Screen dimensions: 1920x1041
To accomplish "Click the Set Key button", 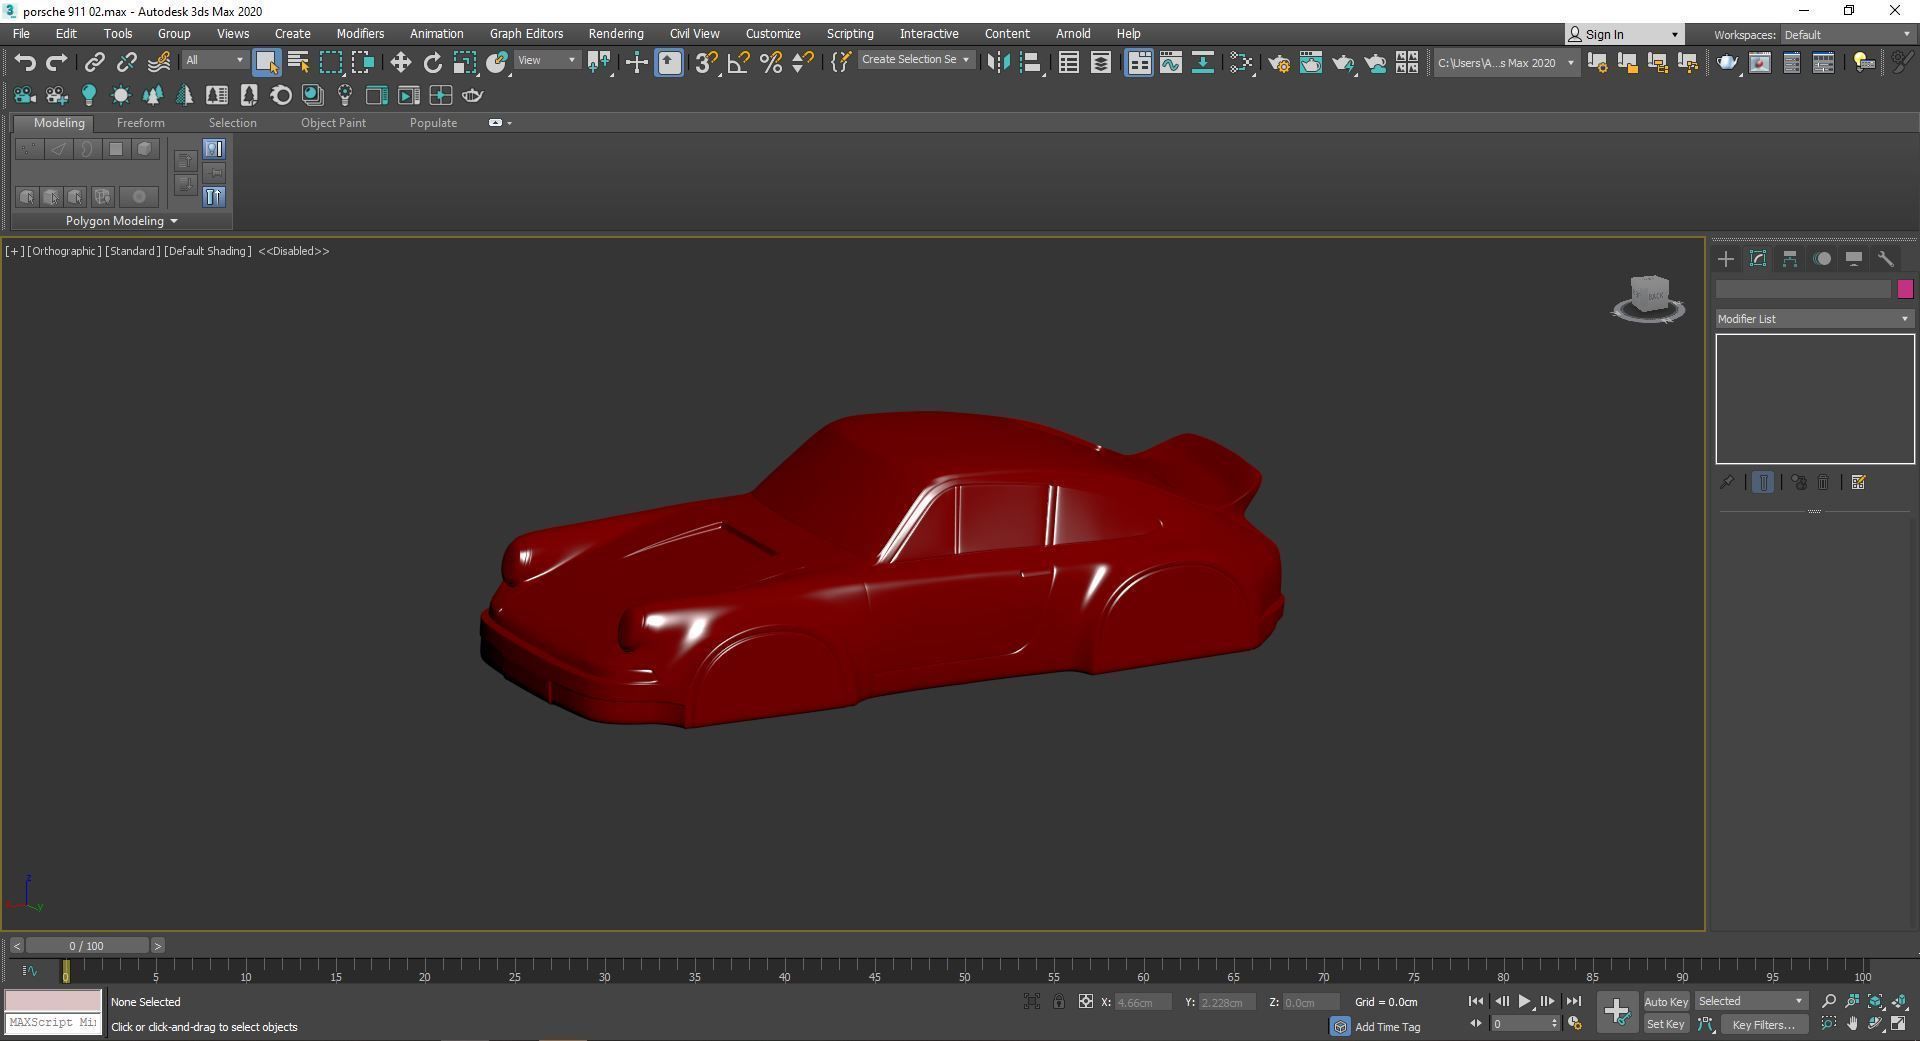I will click(x=1665, y=1024).
